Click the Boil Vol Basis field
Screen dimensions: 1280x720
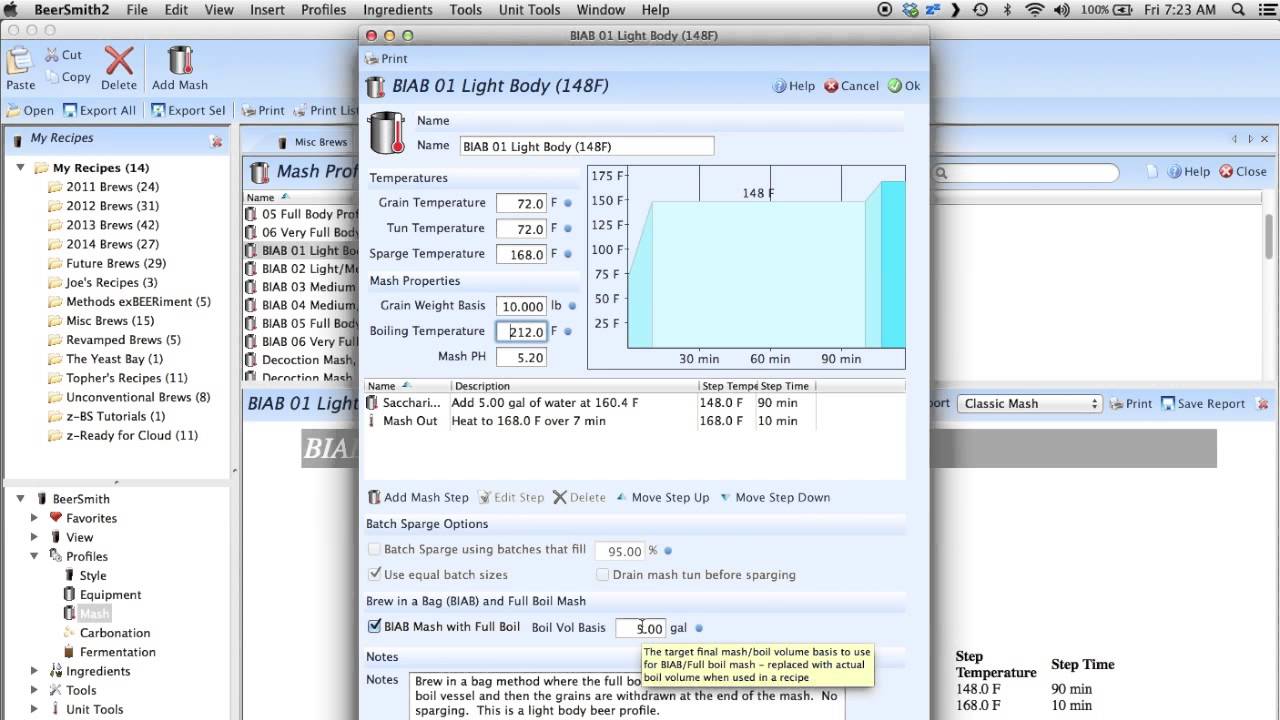pyautogui.click(x=640, y=628)
